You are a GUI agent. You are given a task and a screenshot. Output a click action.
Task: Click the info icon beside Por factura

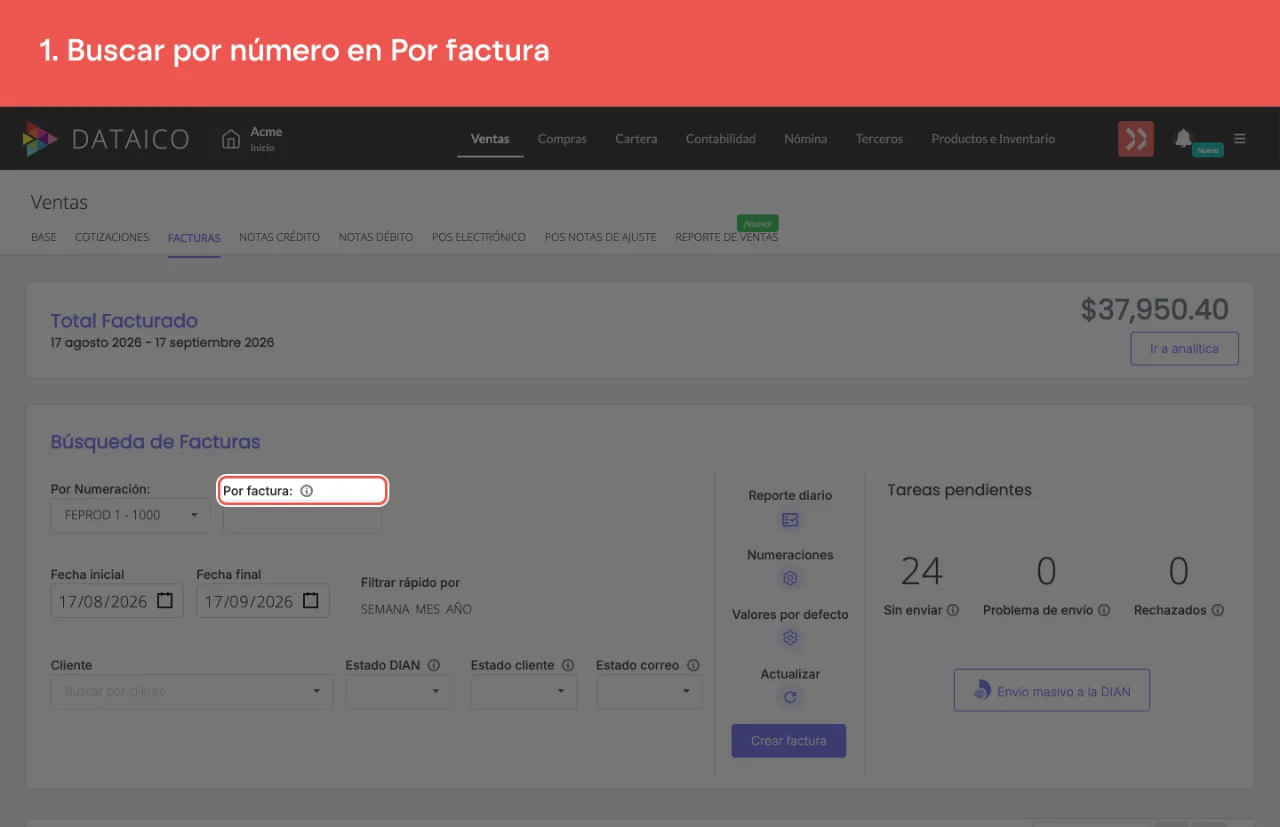[307, 491]
